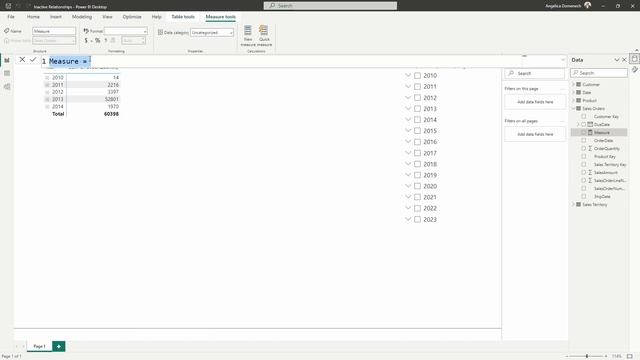This screenshot has height=360, width=640.
Task: Select the Measure field in data list
Action: (x=599, y=133)
